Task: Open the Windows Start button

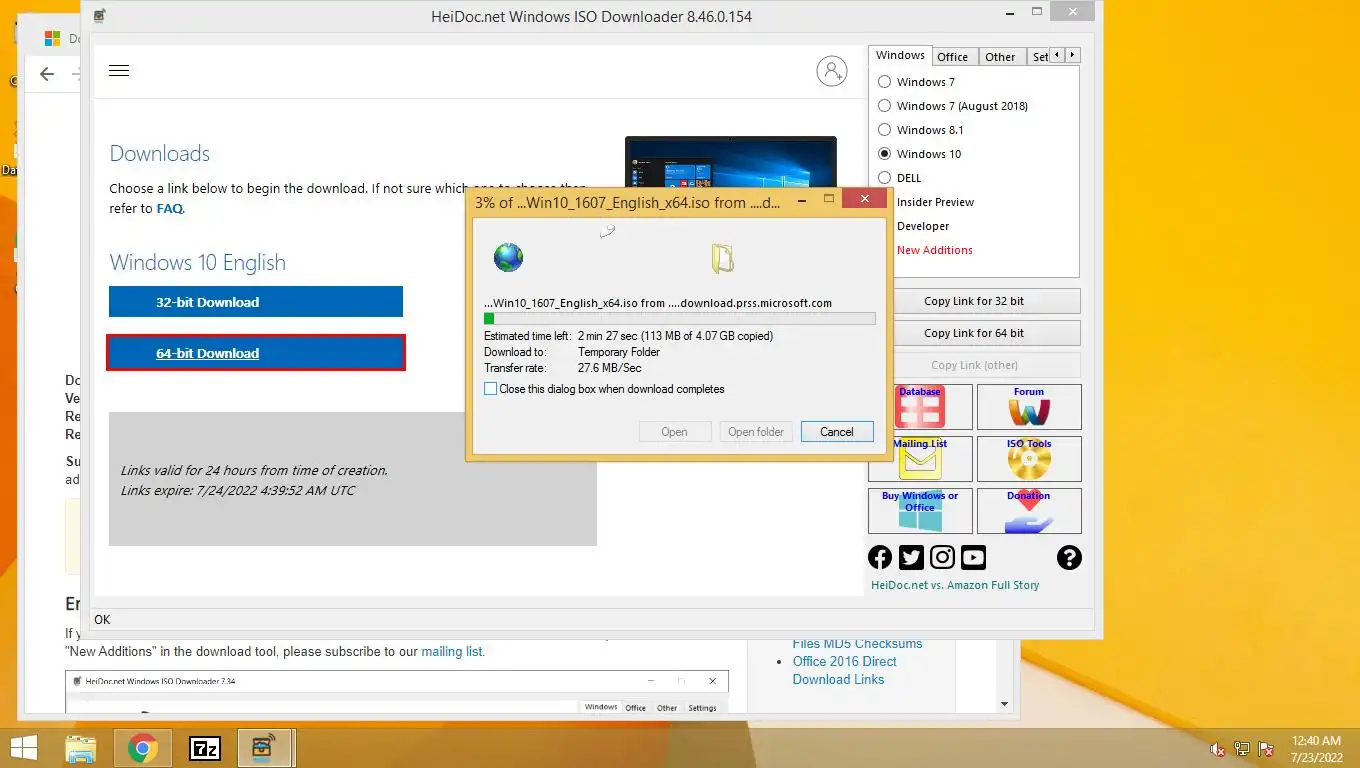Action: point(24,748)
